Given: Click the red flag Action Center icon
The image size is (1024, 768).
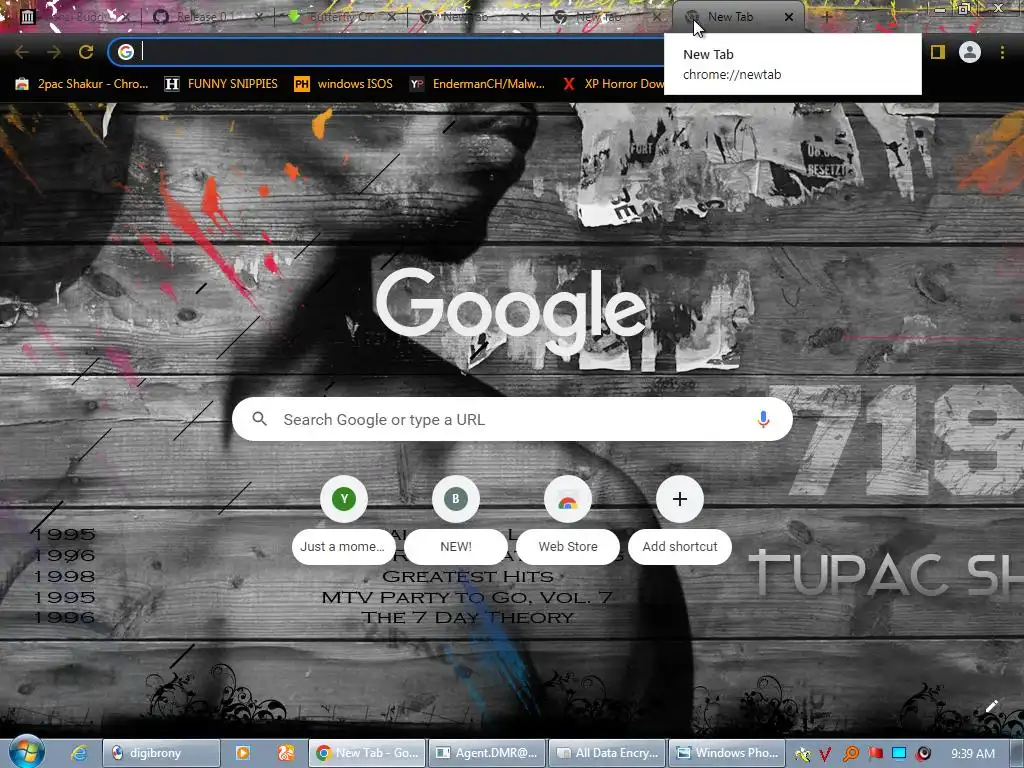Looking at the screenshot, I should tap(875, 754).
